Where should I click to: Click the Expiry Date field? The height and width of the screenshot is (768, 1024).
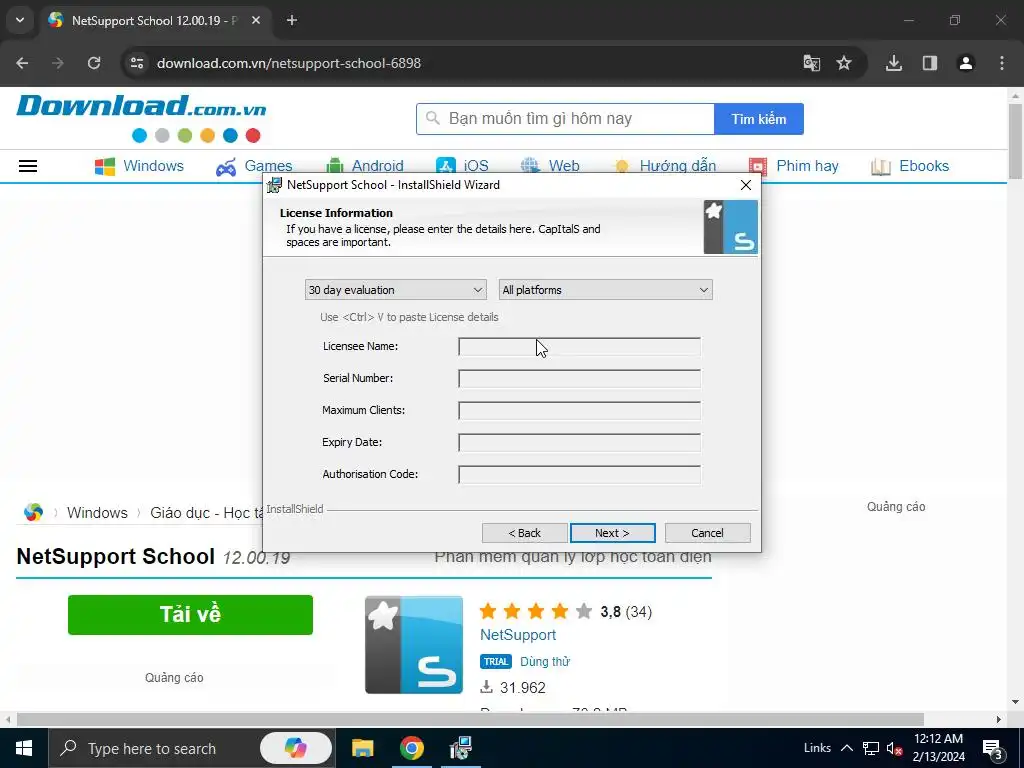click(x=579, y=443)
